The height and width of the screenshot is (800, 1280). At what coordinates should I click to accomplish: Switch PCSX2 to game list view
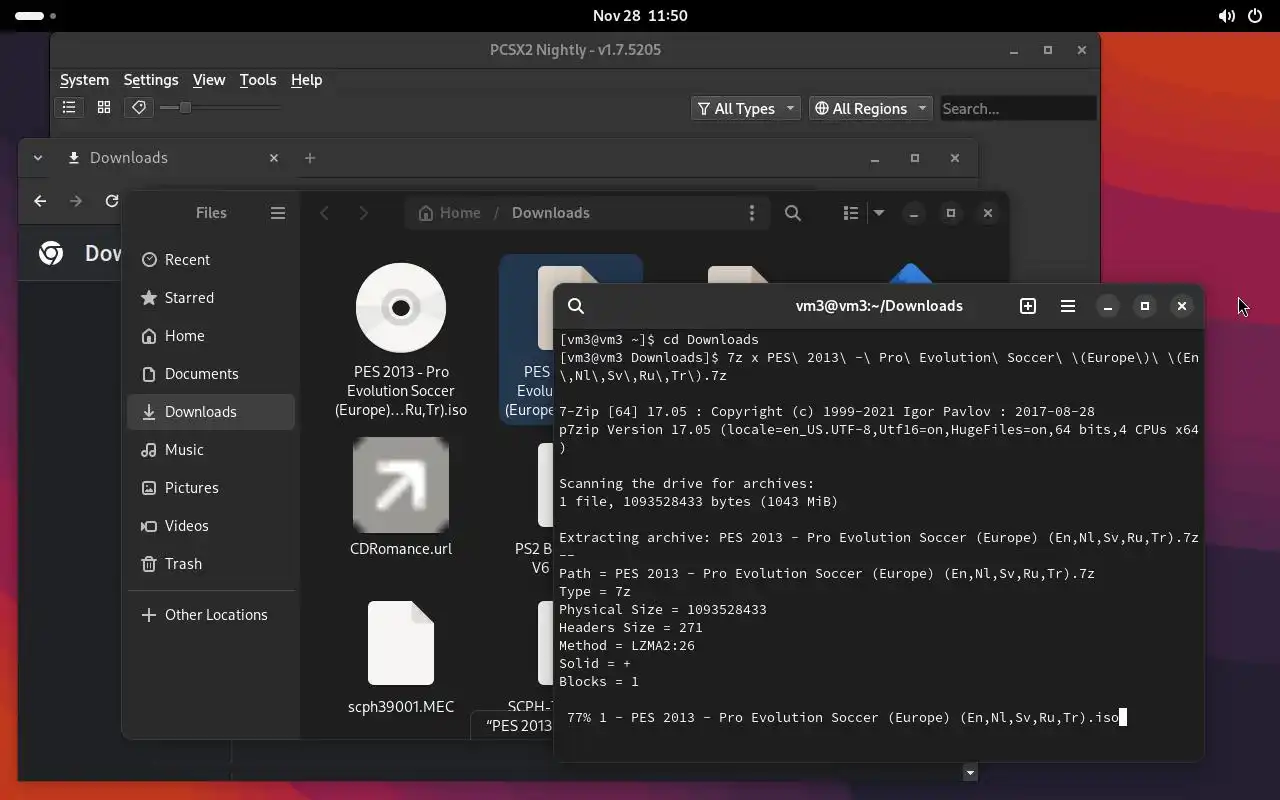point(69,108)
